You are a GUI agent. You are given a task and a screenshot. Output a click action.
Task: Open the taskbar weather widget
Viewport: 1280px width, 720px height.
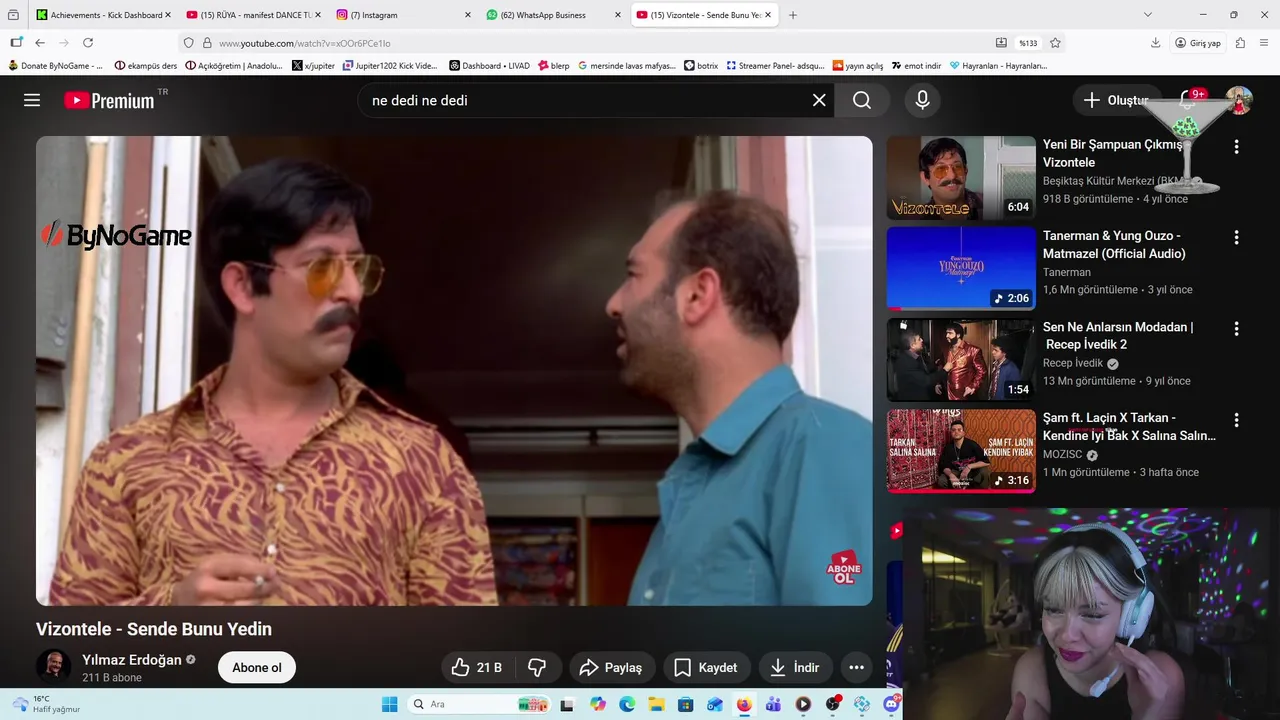[45, 704]
